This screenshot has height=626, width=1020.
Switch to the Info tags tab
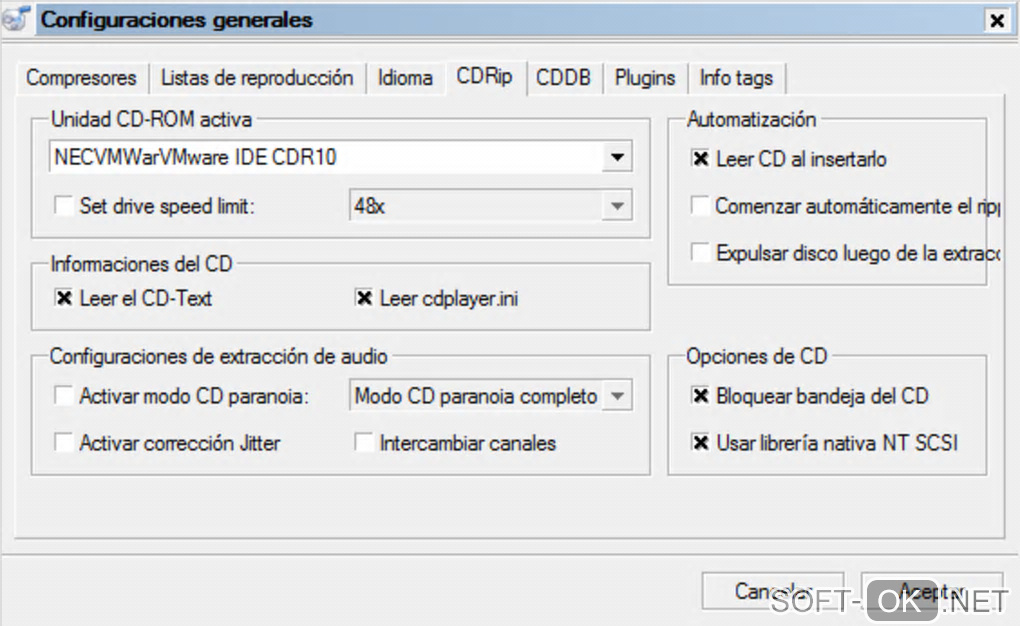click(736, 78)
